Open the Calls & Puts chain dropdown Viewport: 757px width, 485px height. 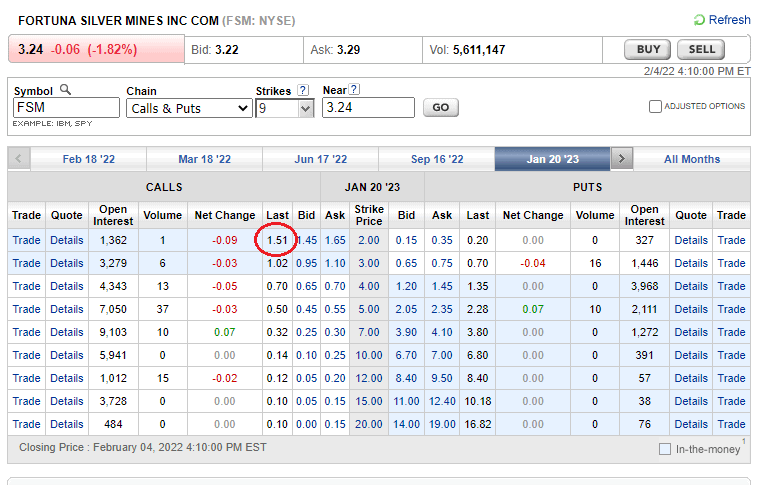point(189,108)
